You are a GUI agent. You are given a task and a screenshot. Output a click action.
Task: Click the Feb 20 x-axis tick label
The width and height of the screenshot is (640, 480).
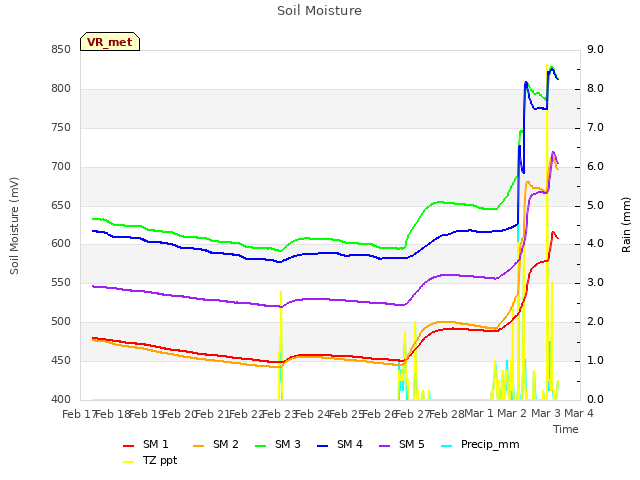point(180,414)
